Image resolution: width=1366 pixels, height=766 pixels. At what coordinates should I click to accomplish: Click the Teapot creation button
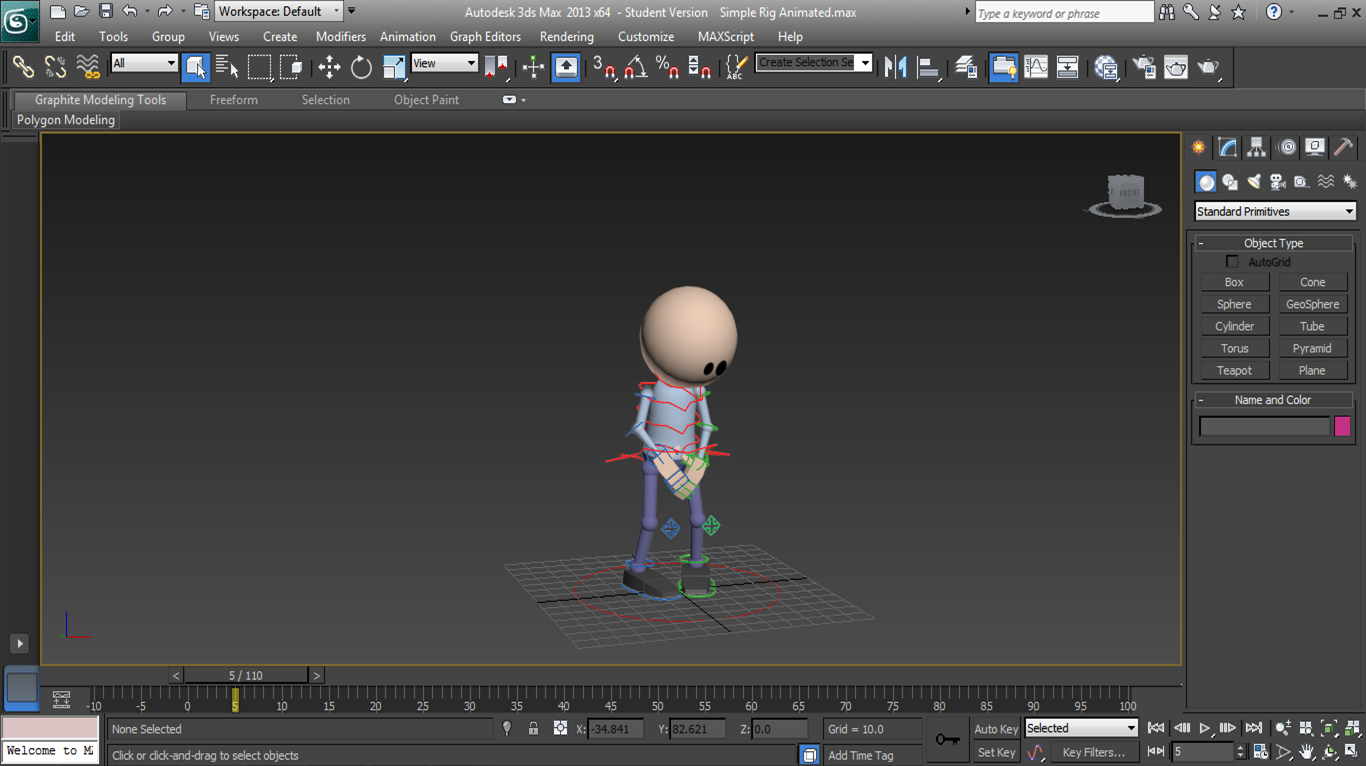click(1234, 370)
